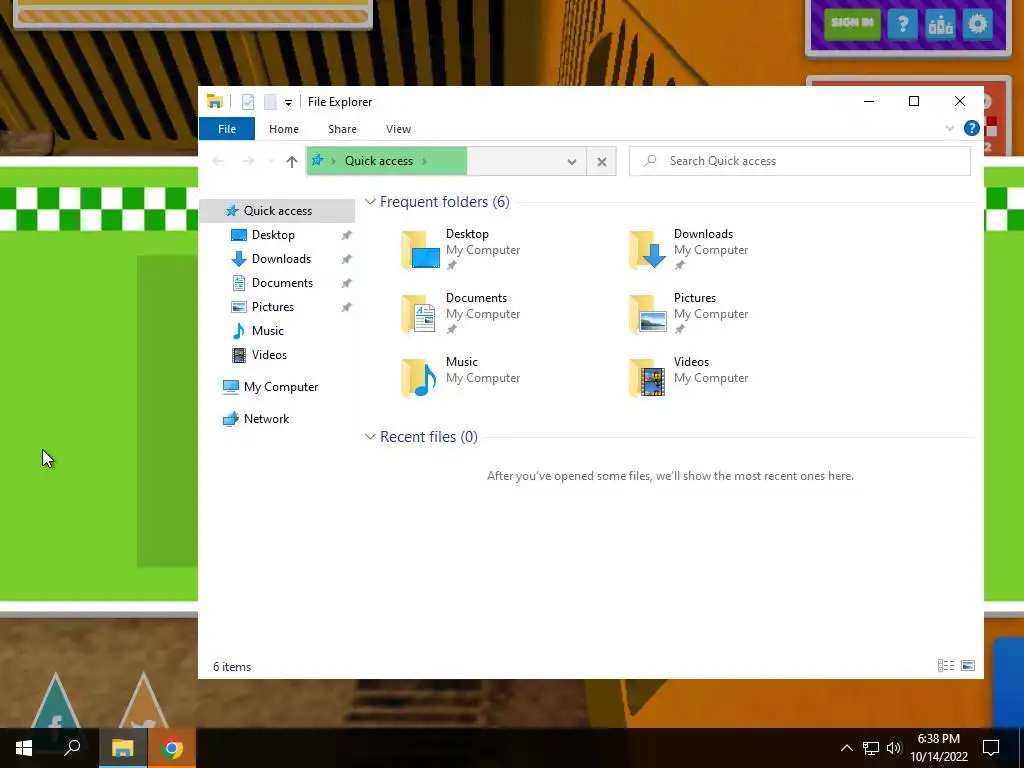Viewport: 1024px width, 768px height.
Task: Select Videos in the navigation pane
Action: 269,355
